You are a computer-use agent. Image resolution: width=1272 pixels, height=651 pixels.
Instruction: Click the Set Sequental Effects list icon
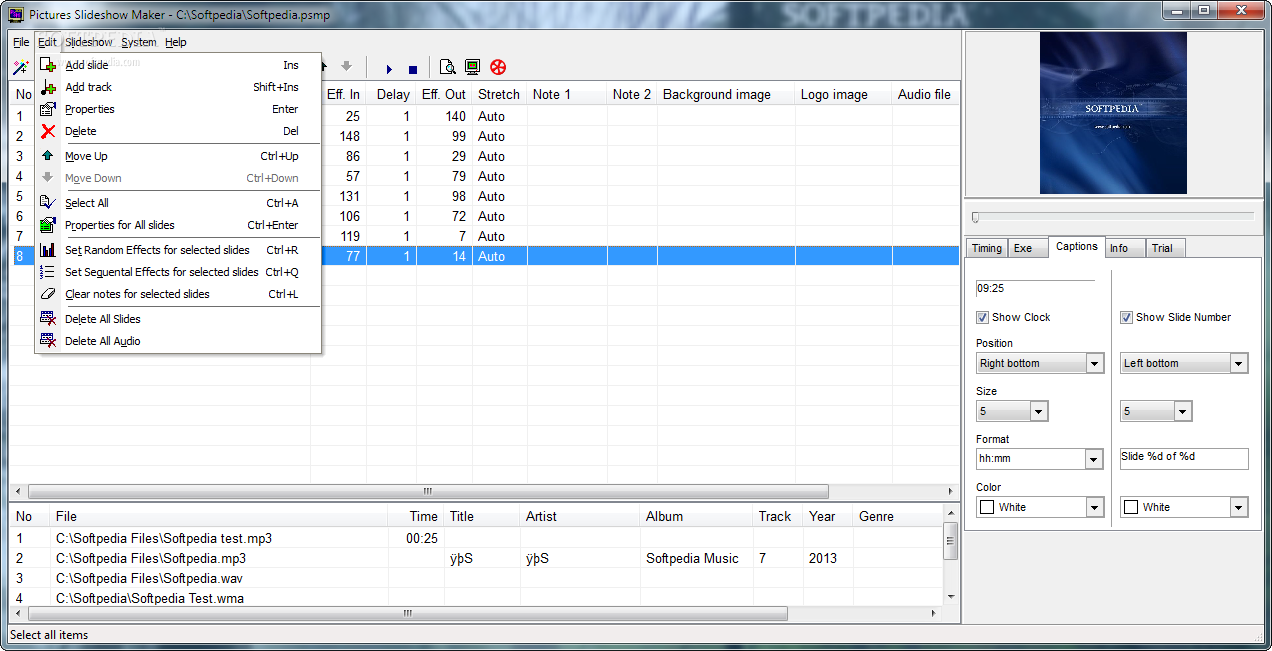point(48,272)
